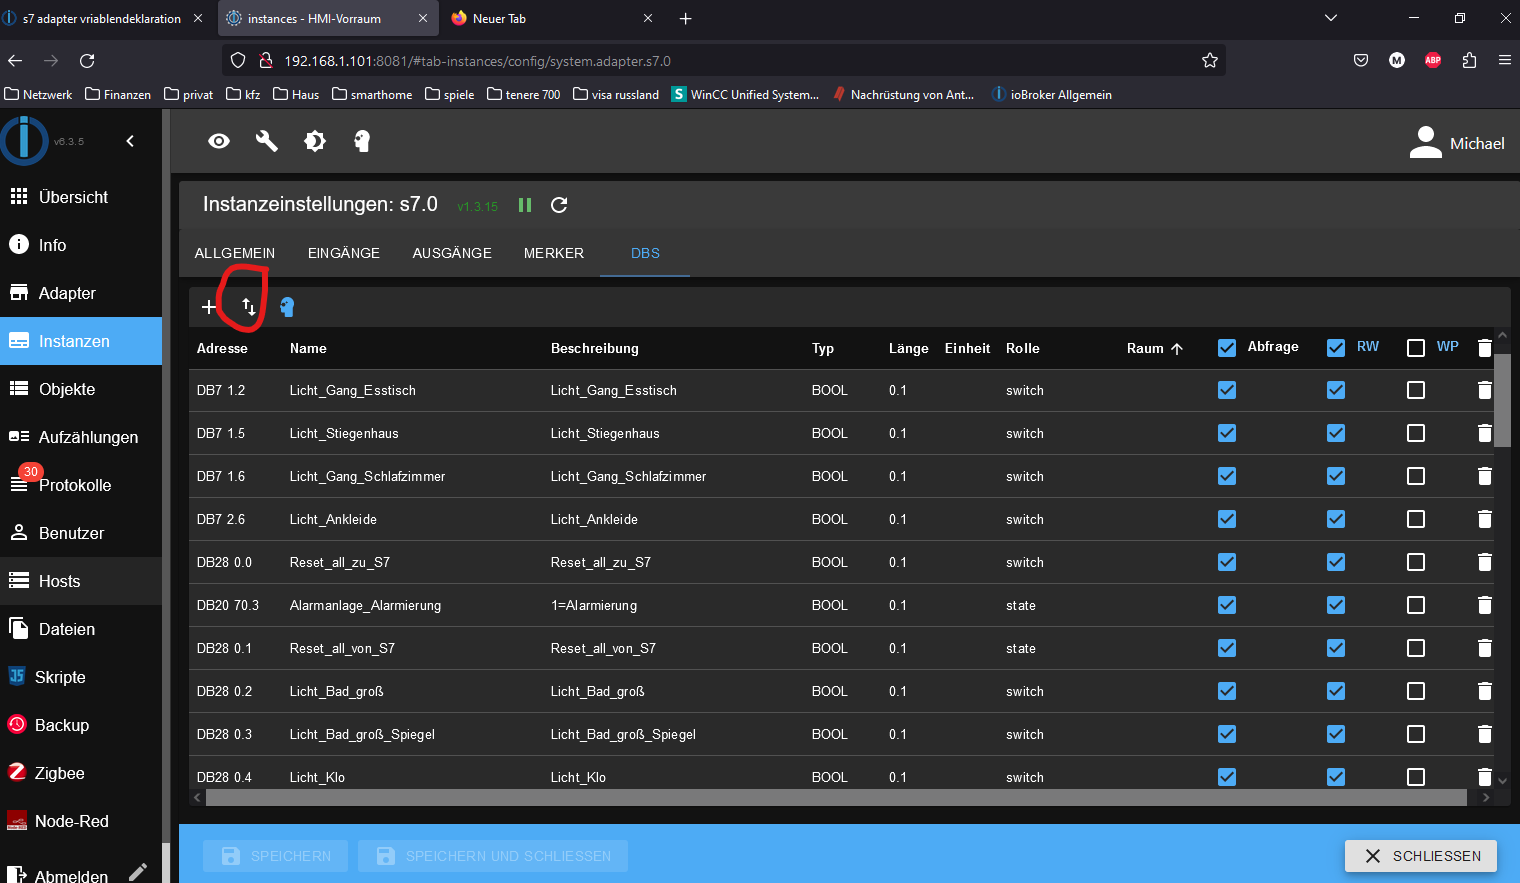The image size is (1520, 883).
Task: Click the Typ cell of Licht_Klo row
Action: tap(830, 777)
